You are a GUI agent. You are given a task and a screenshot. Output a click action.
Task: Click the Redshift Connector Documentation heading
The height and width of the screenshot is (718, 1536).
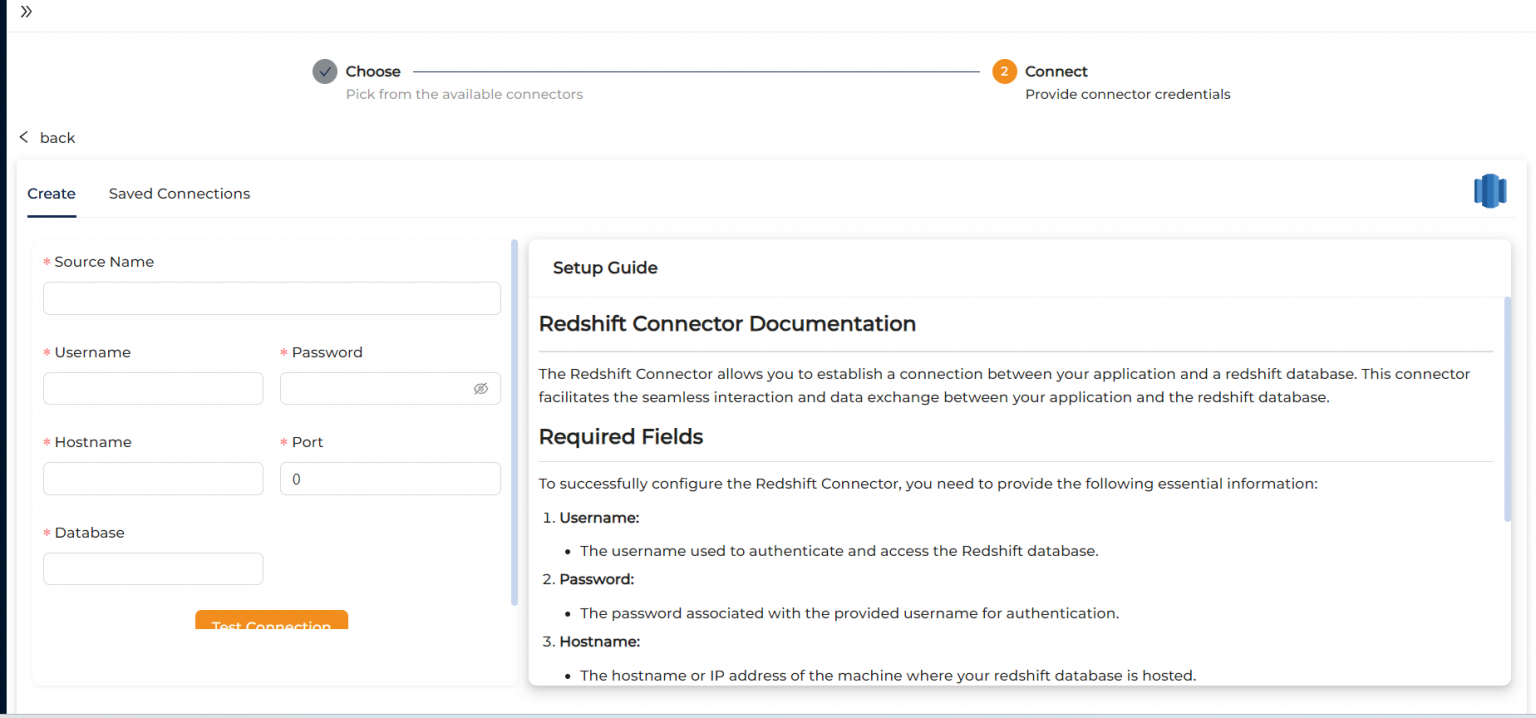click(727, 323)
